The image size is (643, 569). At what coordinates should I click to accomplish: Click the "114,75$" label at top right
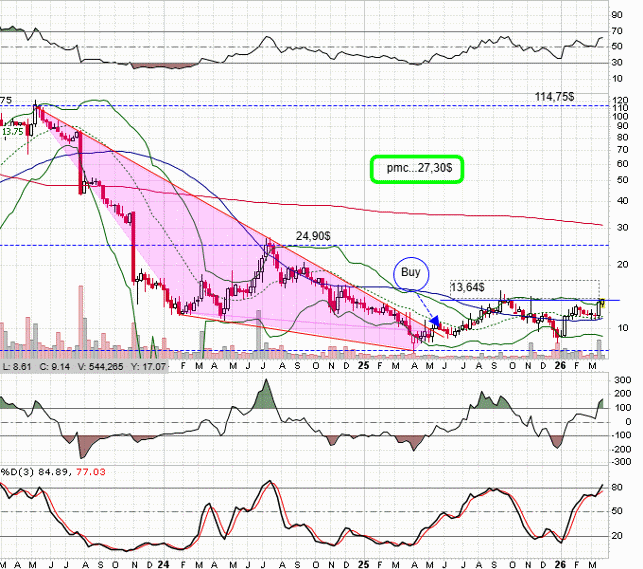pyautogui.click(x=553, y=96)
